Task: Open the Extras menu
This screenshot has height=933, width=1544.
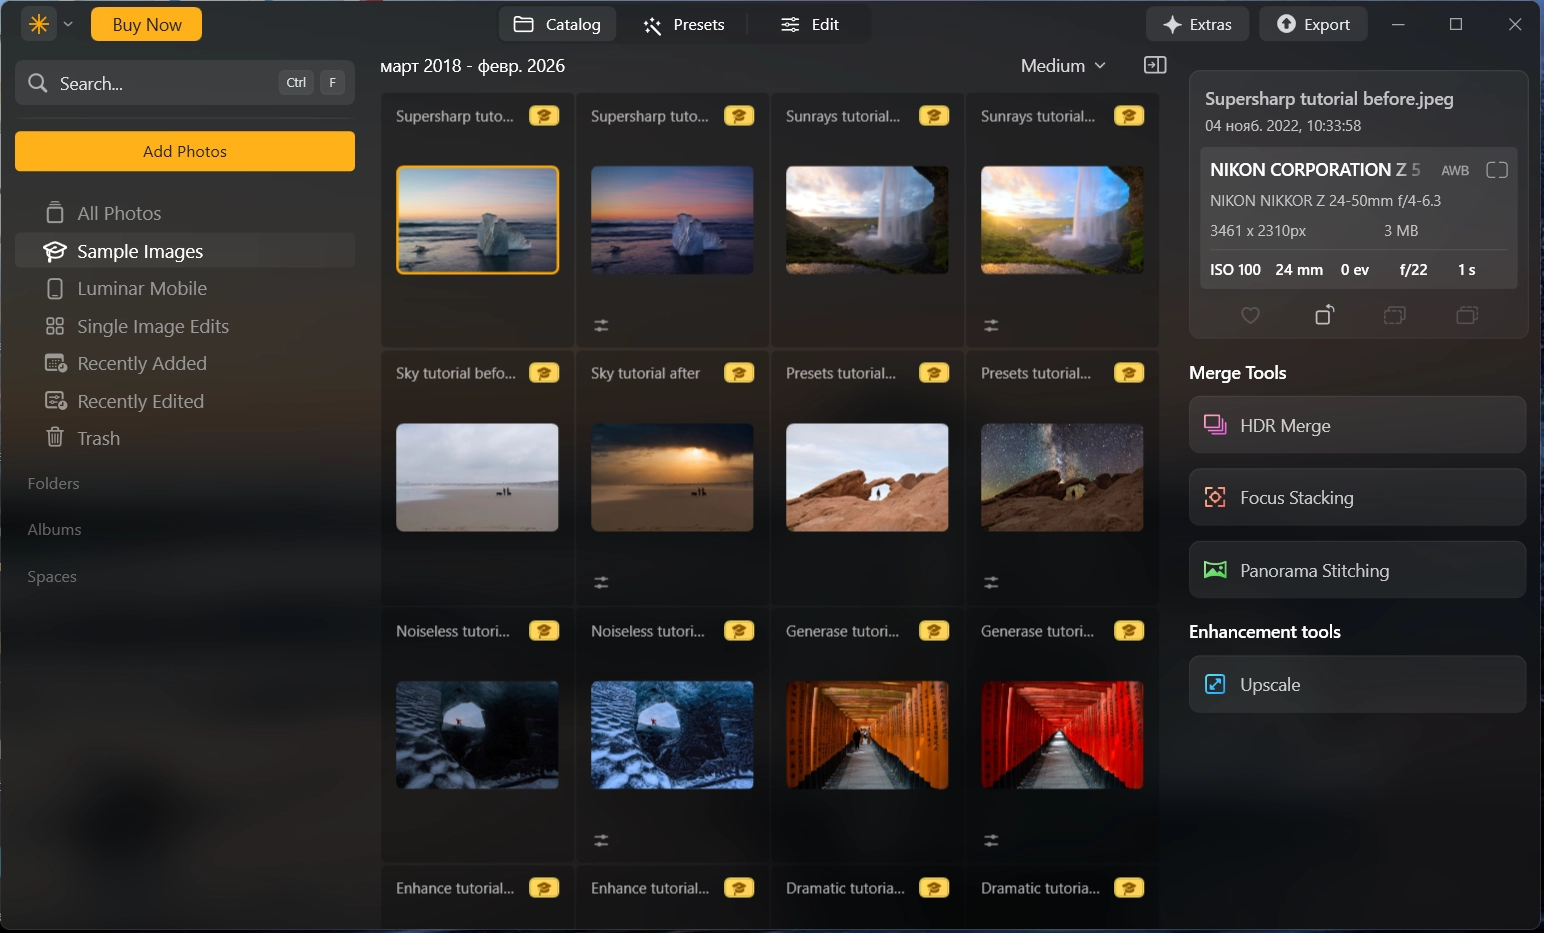Action: 1197,24
